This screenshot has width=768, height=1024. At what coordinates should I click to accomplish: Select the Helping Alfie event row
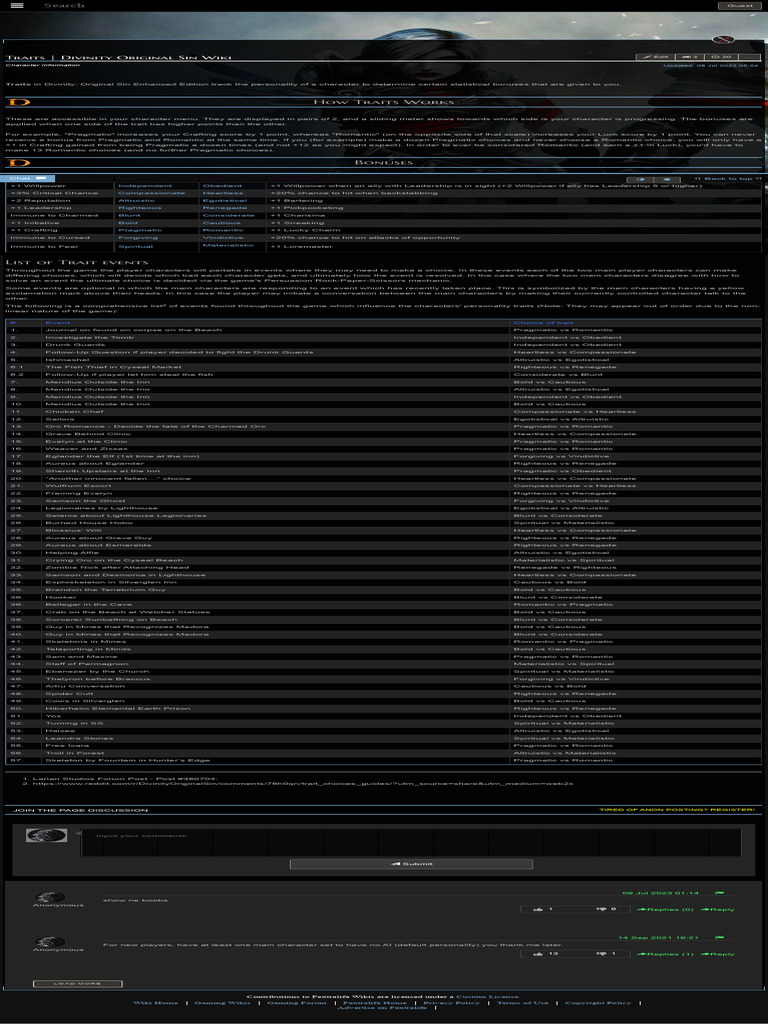pyautogui.click(x=383, y=552)
